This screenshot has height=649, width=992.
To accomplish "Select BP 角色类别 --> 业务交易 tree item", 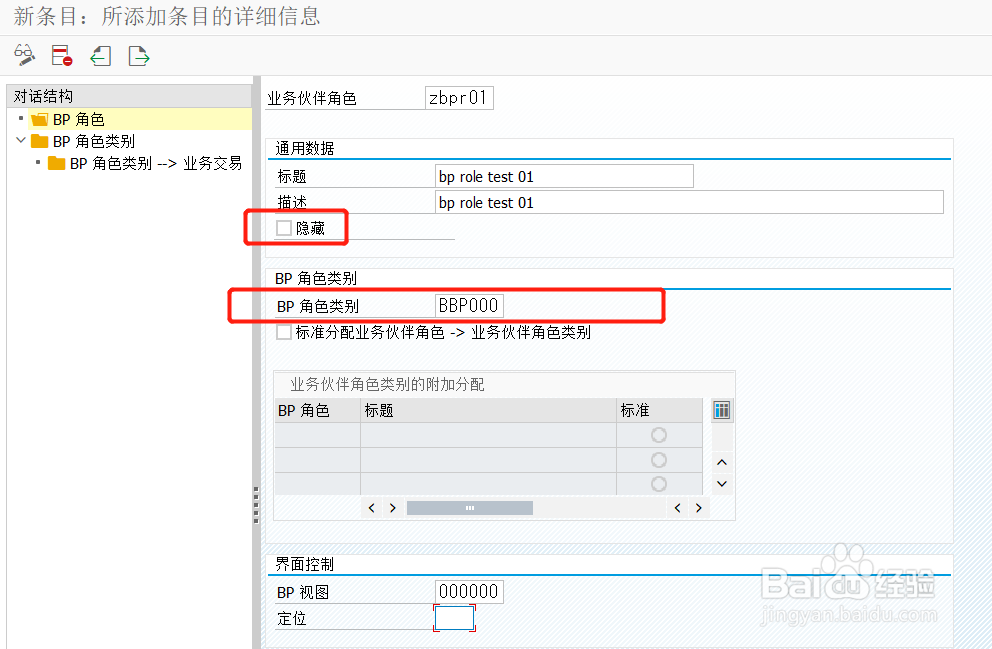I will [x=145, y=162].
